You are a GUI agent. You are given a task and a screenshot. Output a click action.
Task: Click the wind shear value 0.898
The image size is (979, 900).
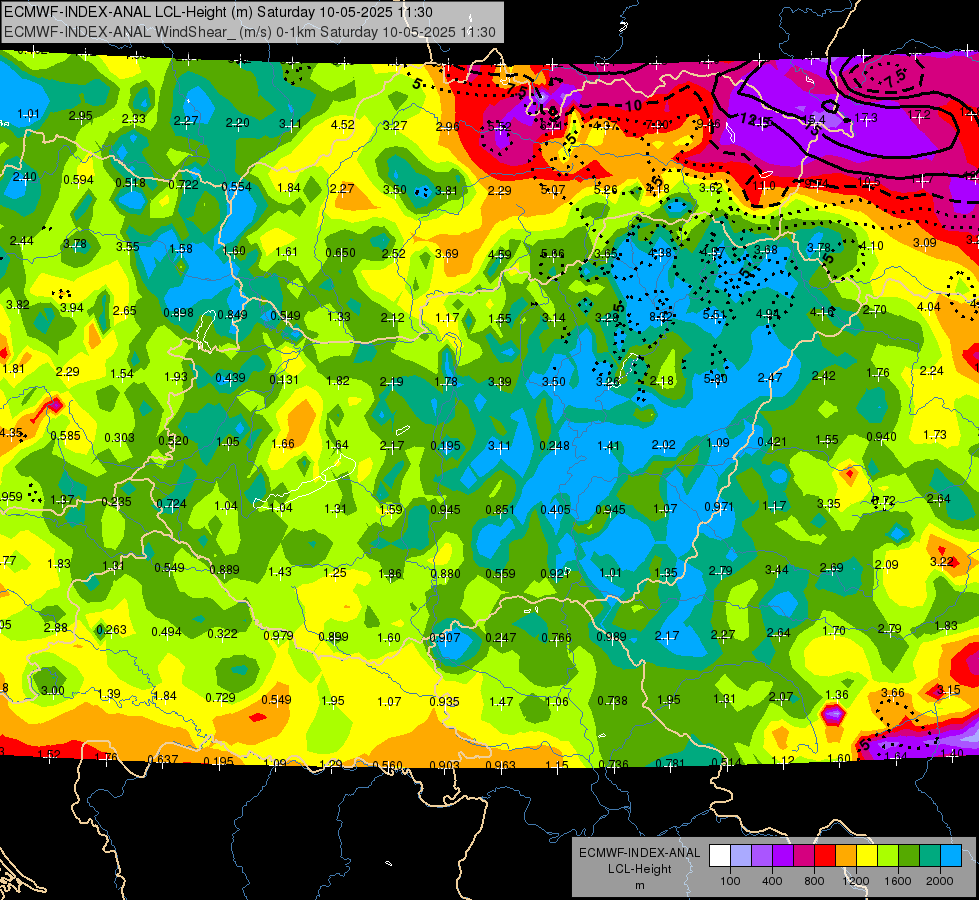tap(179, 313)
